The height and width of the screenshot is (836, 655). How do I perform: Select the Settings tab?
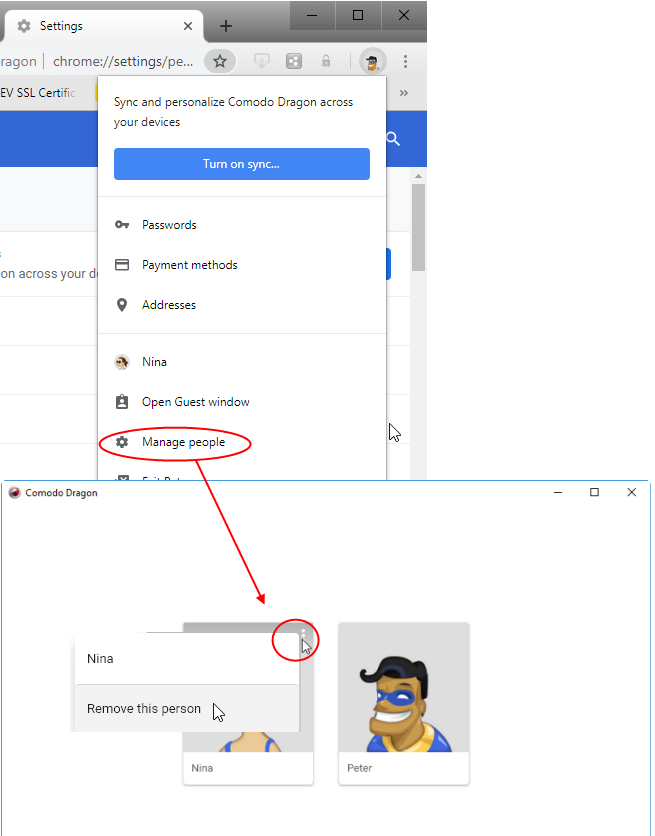click(103, 26)
